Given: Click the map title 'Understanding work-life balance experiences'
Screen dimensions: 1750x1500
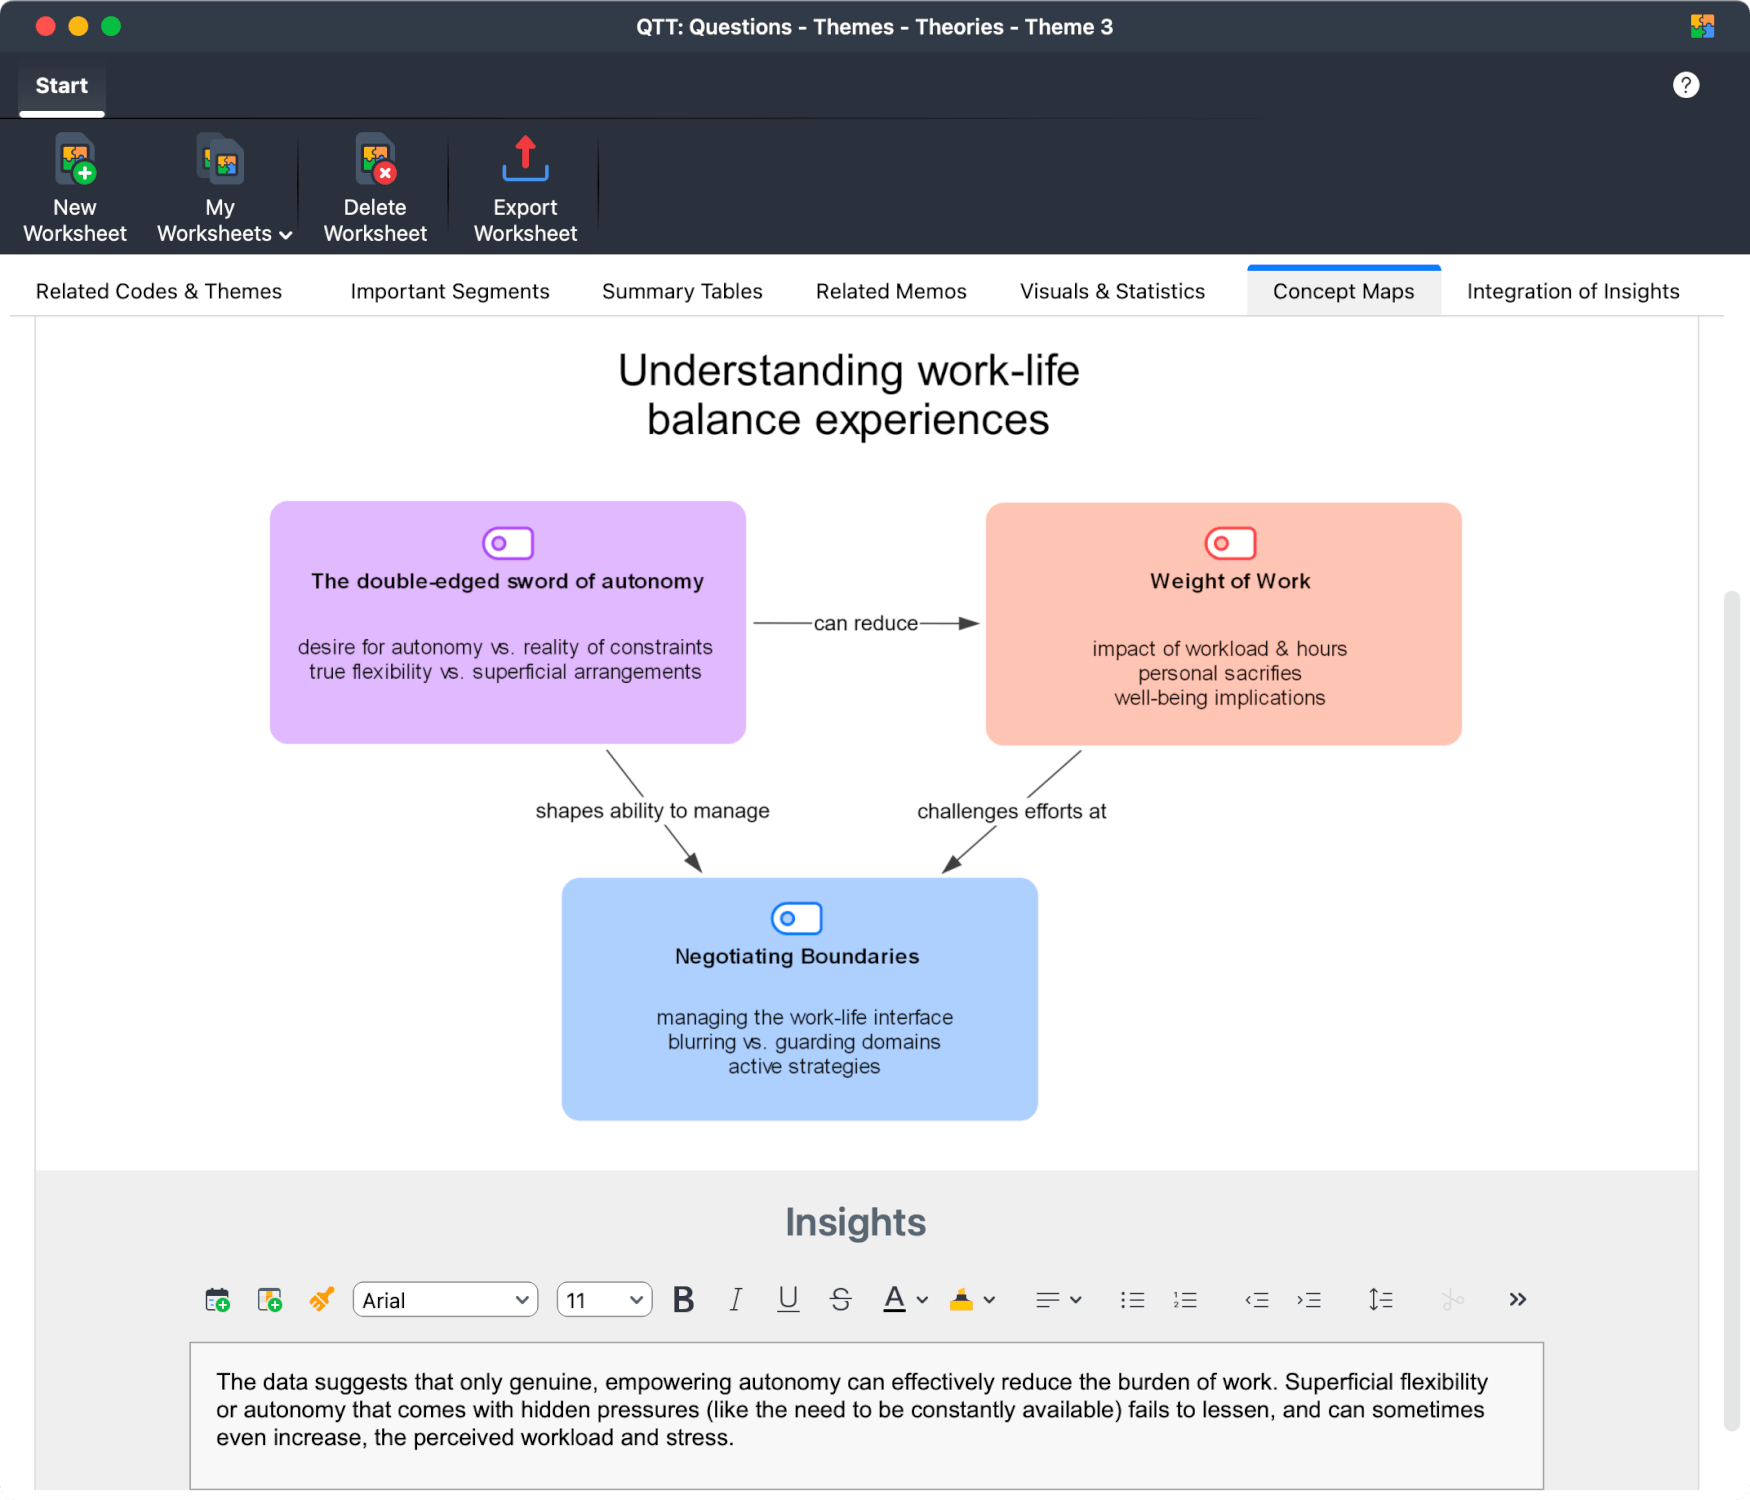Looking at the screenshot, I should (848, 395).
